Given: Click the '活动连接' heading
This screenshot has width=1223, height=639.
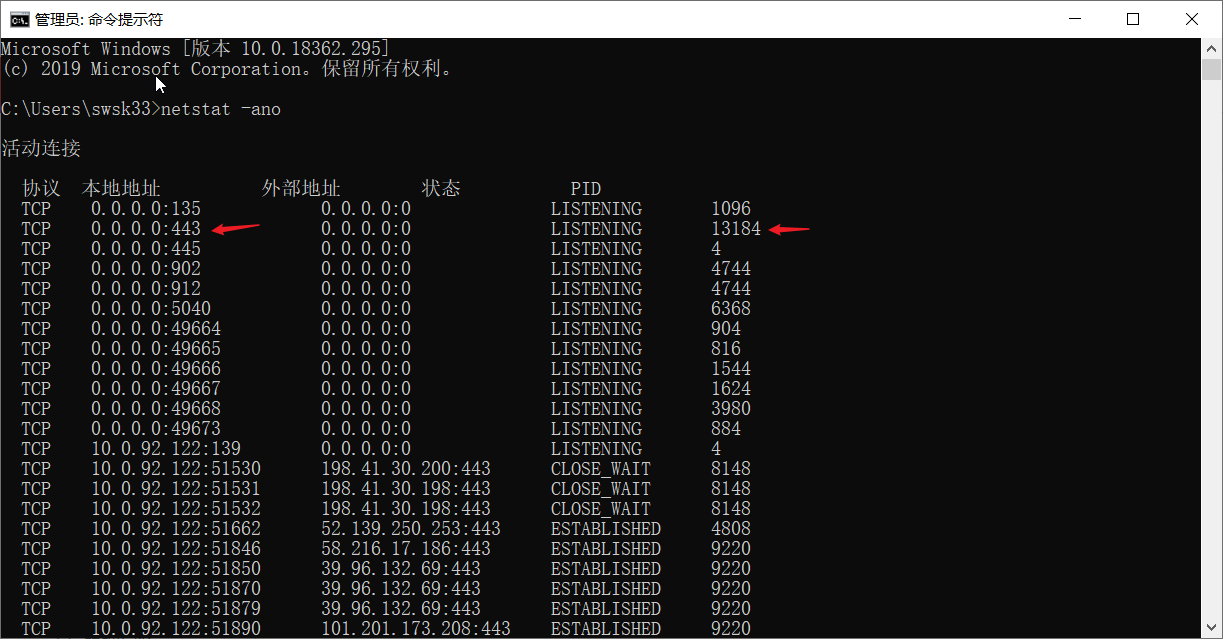Looking at the screenshot, I should point(41,149).
